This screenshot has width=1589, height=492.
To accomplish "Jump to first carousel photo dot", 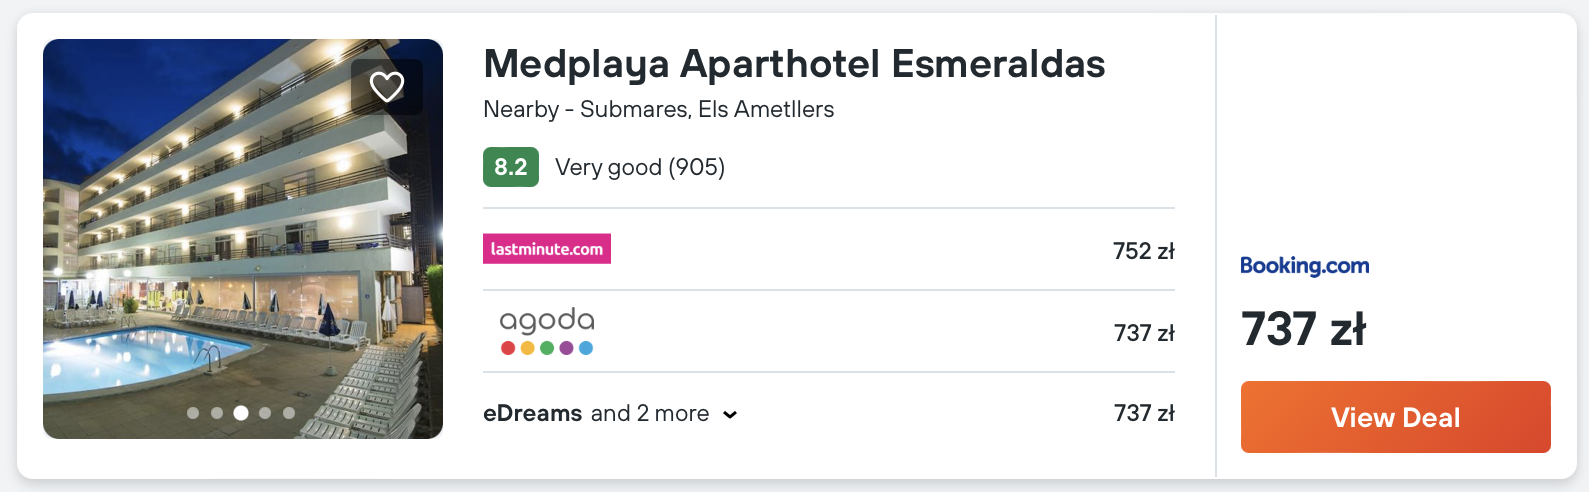I will (193, 413).
